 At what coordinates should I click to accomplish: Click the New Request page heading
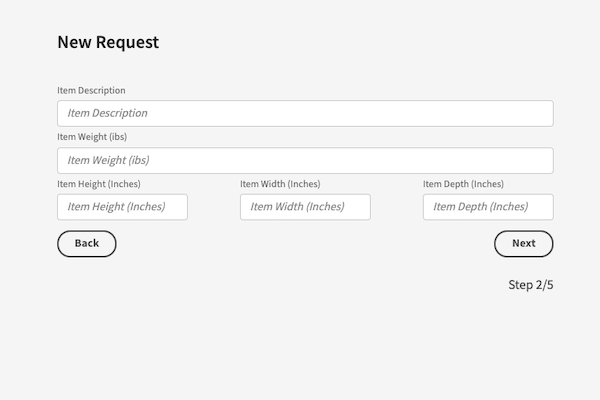108,42
